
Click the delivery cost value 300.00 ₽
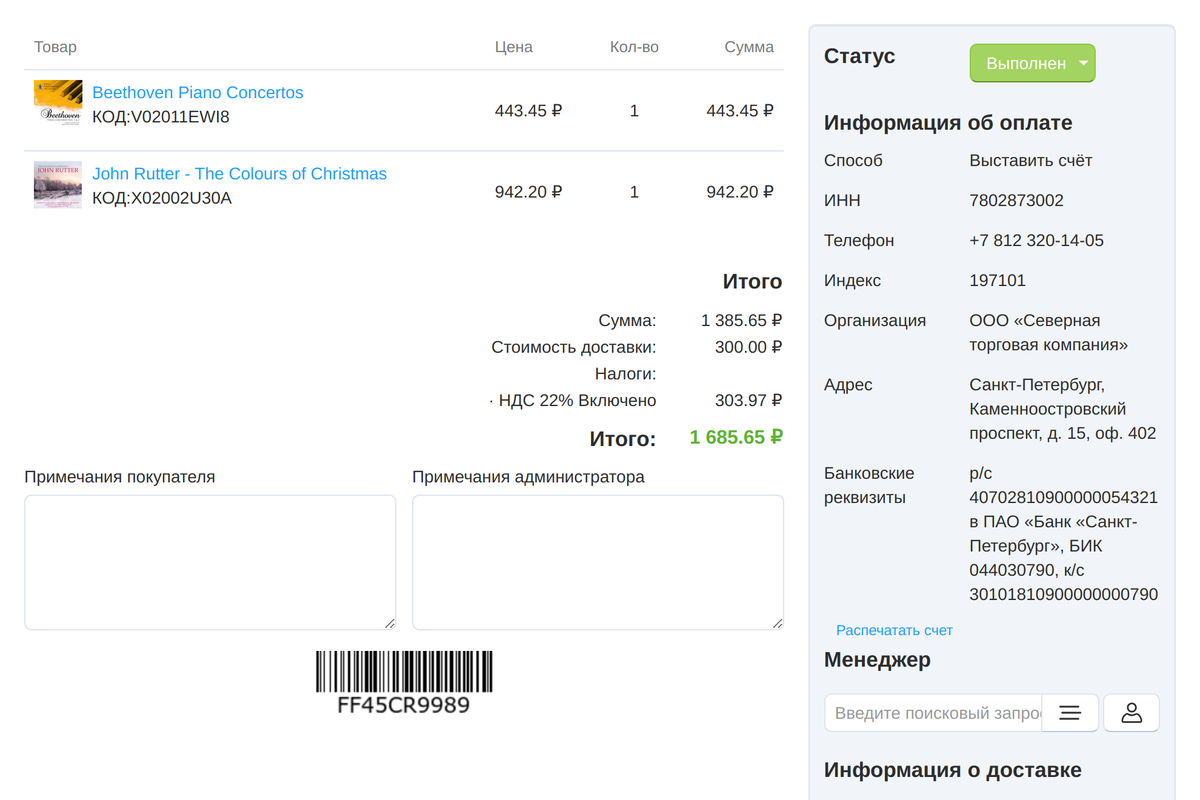(x=748, y=347)
